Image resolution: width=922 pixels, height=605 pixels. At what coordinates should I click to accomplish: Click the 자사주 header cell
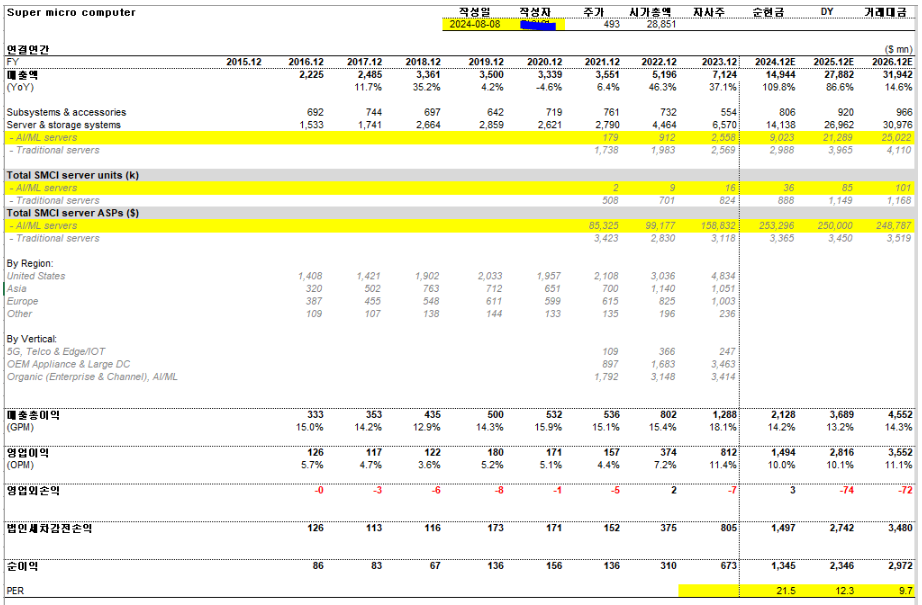click(x=709, y=12)
